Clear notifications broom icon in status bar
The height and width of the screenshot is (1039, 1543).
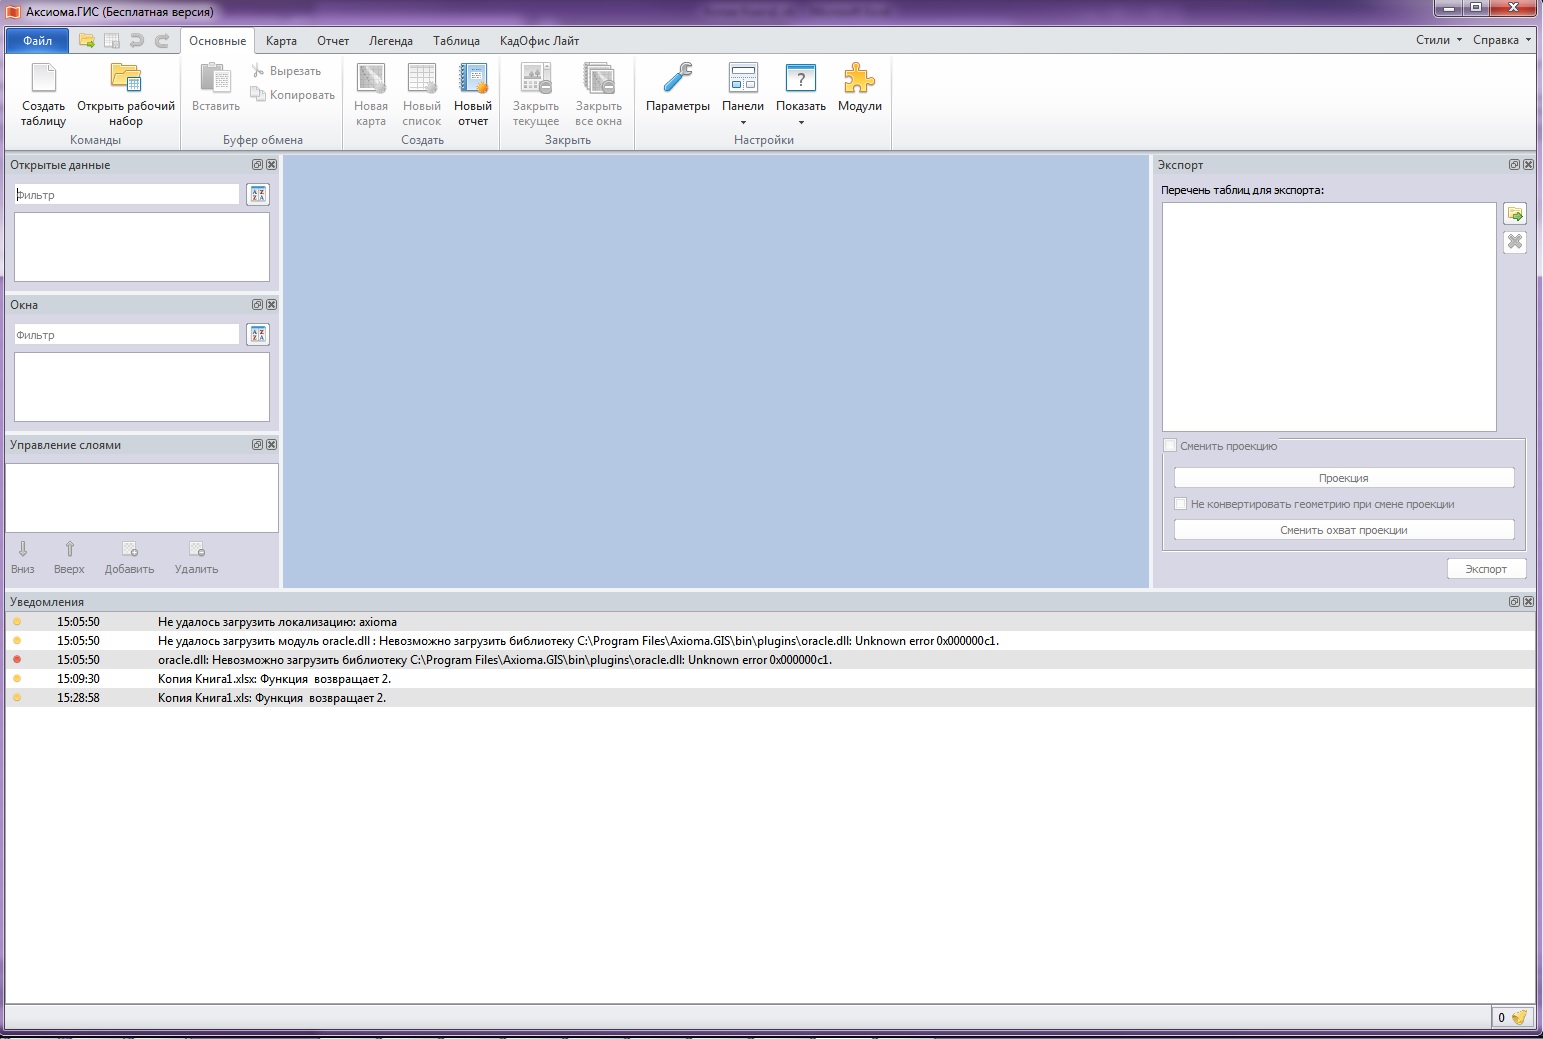tap(1519, 1017)
